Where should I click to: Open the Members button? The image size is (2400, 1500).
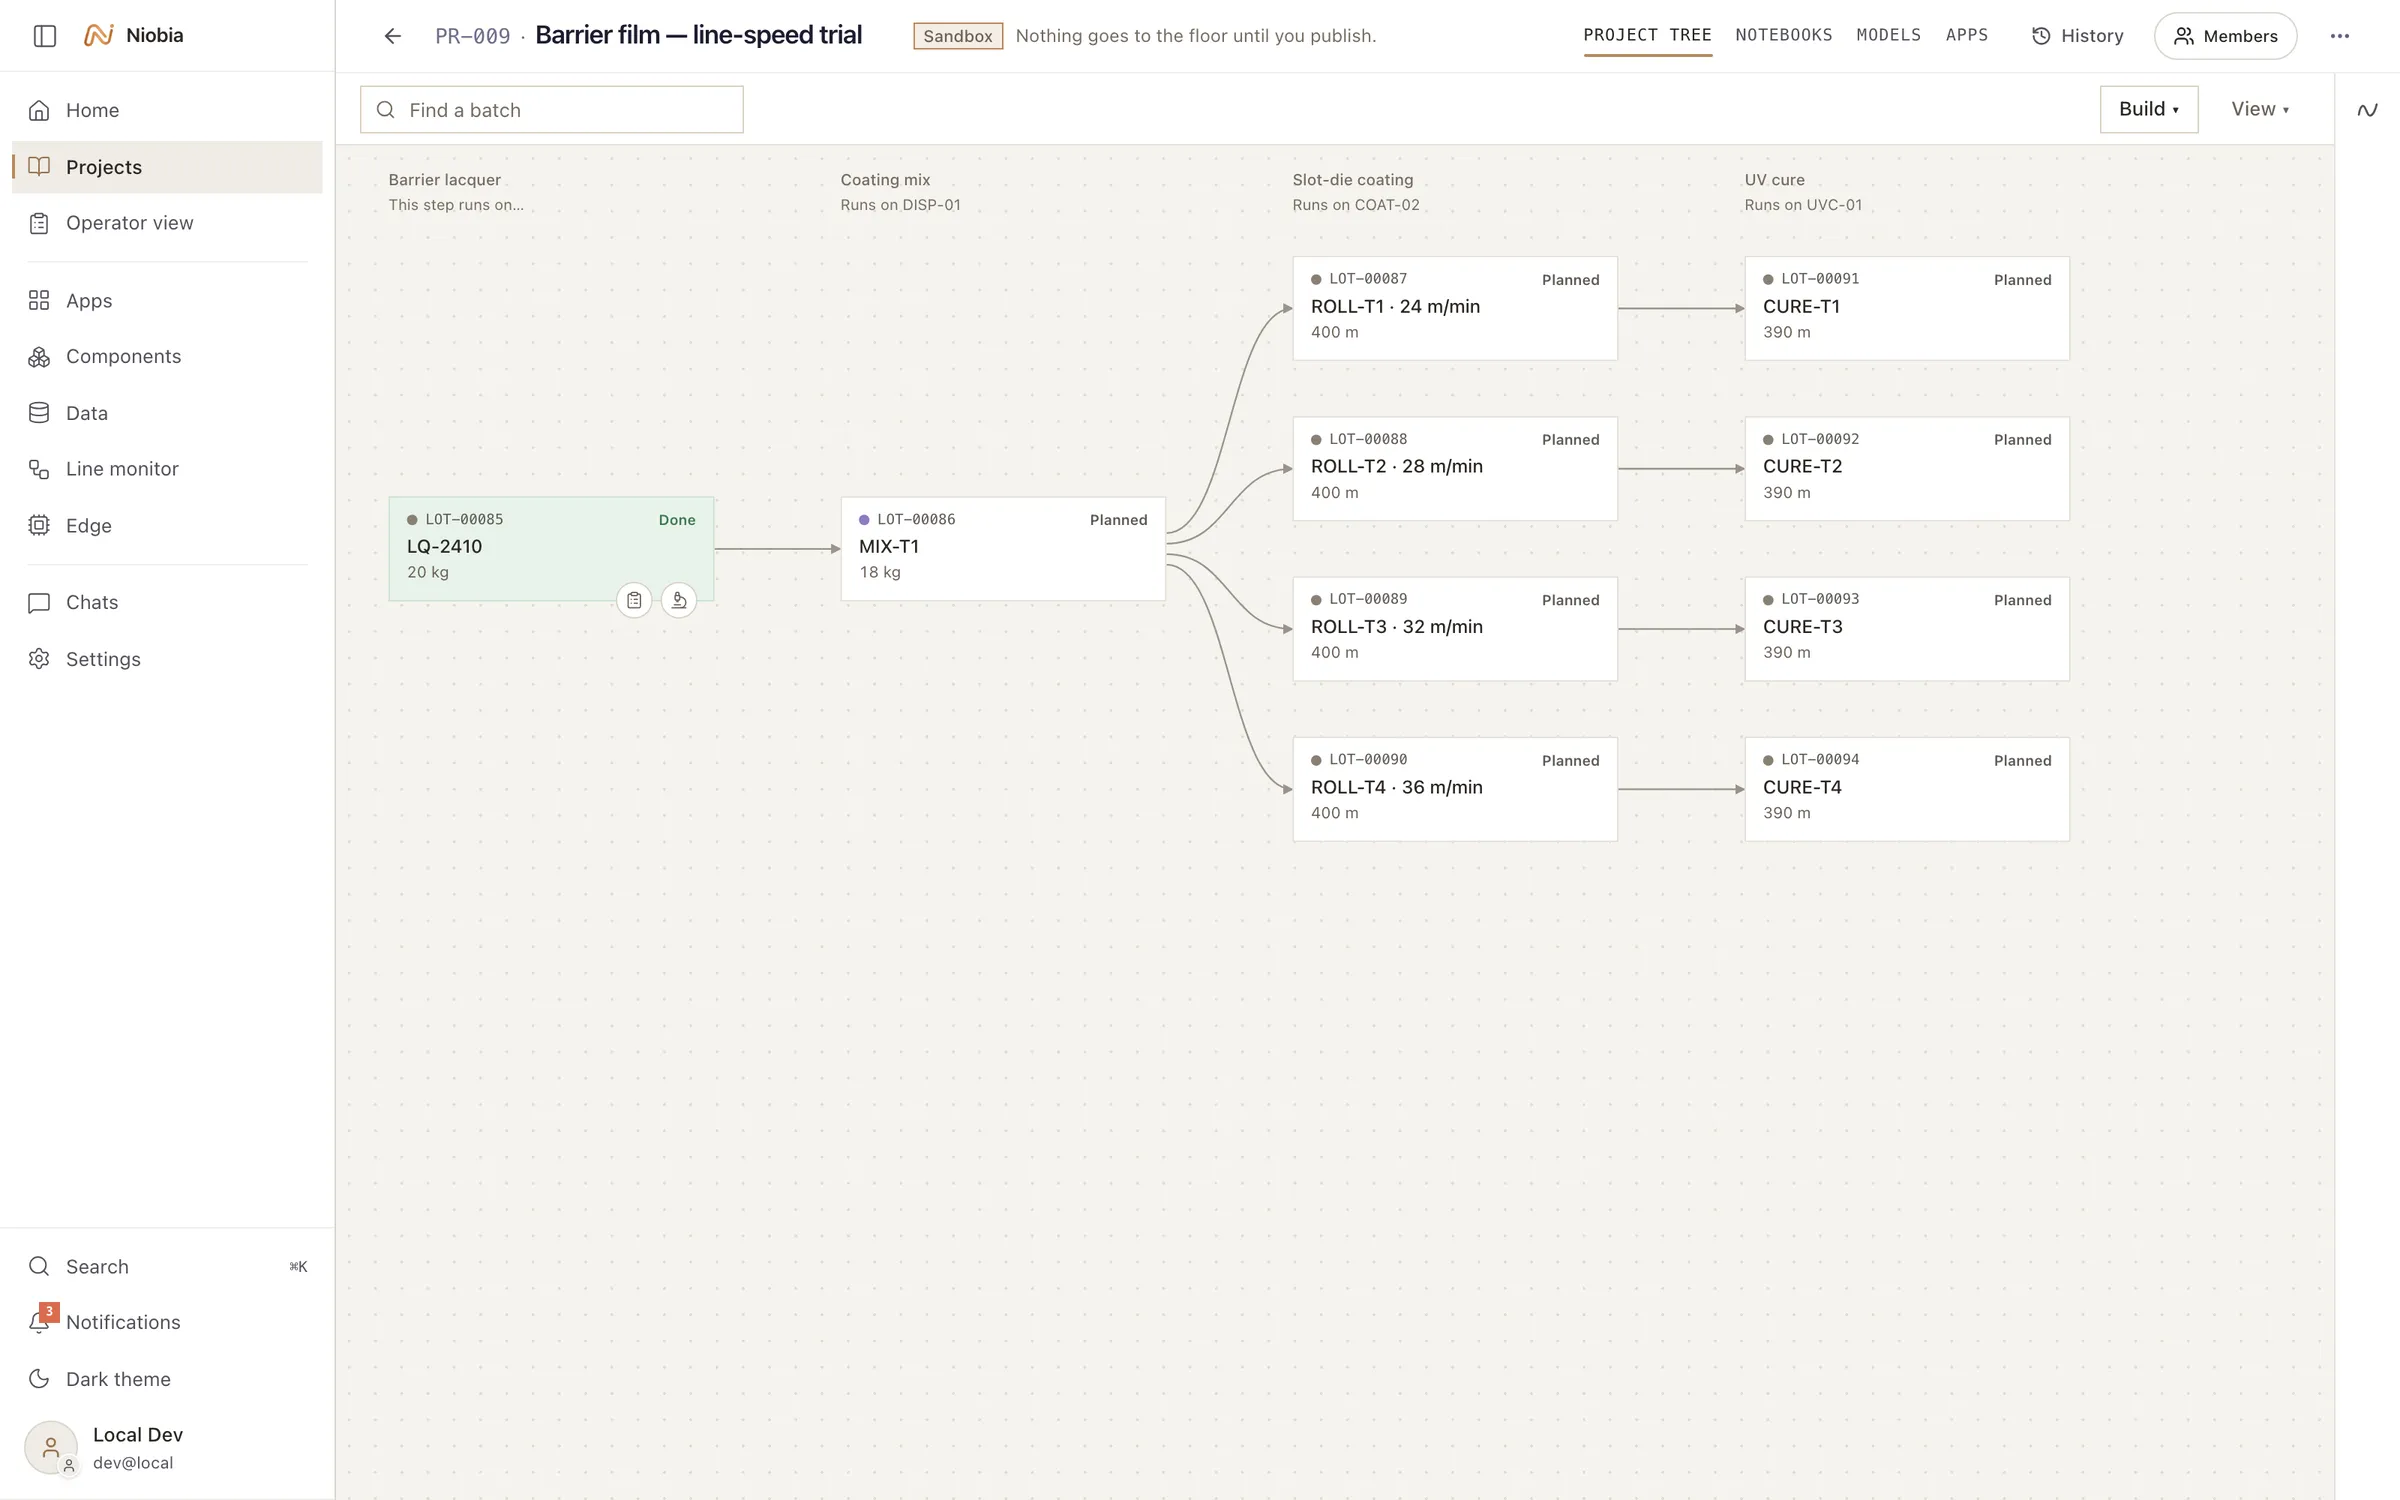click(2225, 36)
